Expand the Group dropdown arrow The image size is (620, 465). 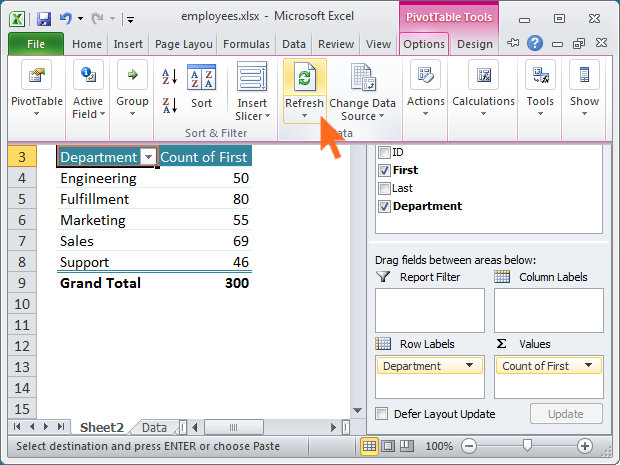click(x=132, y=114)
